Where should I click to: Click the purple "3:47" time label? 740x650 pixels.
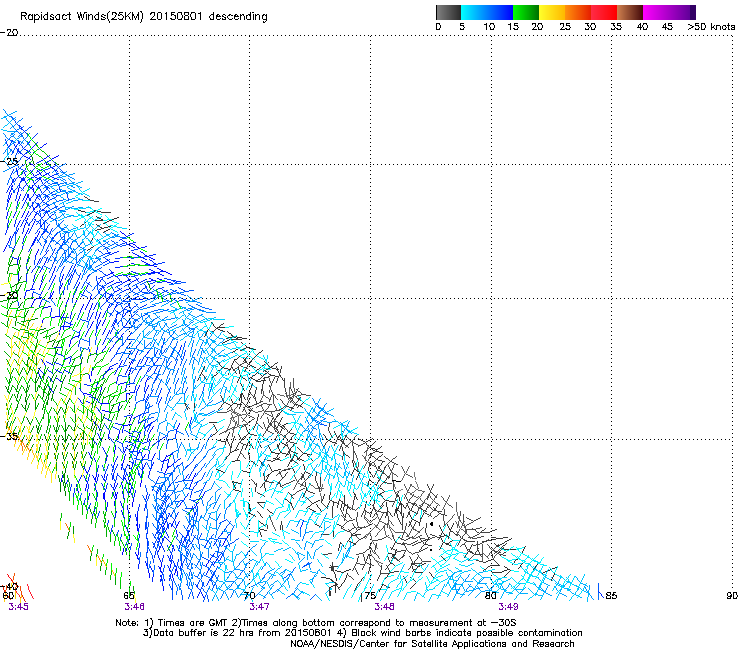260,607
